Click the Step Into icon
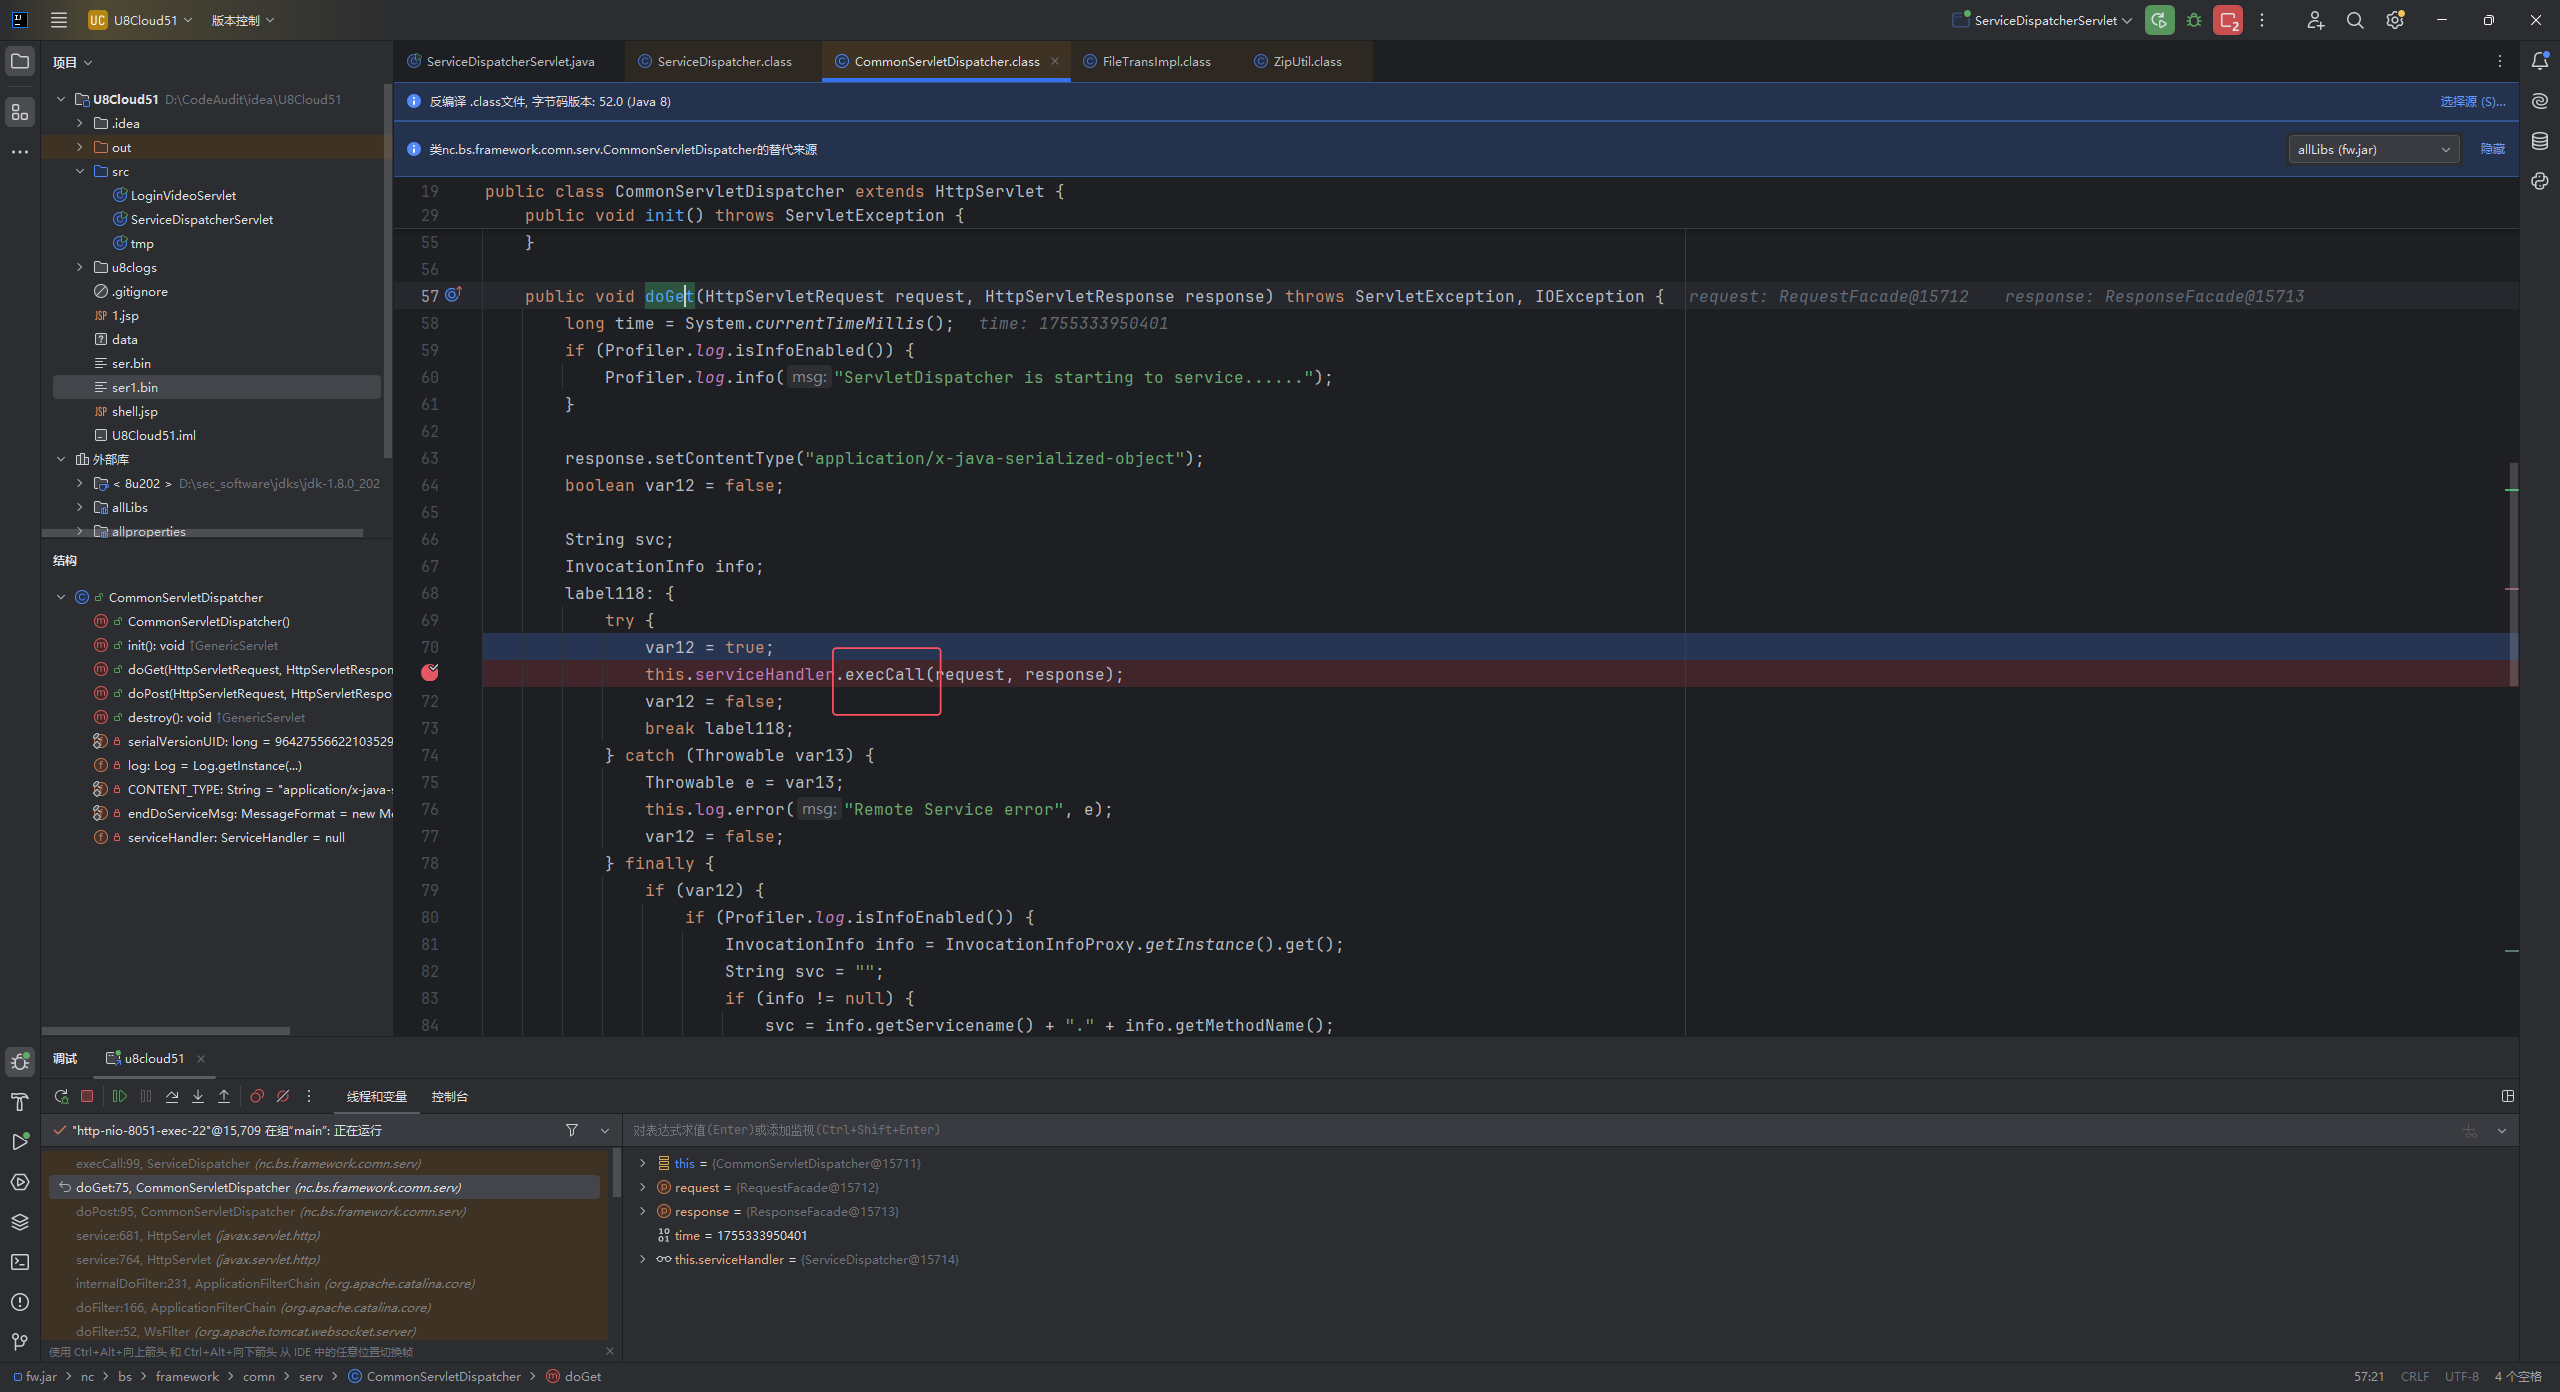The width and height of the screenshot is (2560, 1392). pos(198,1096)
